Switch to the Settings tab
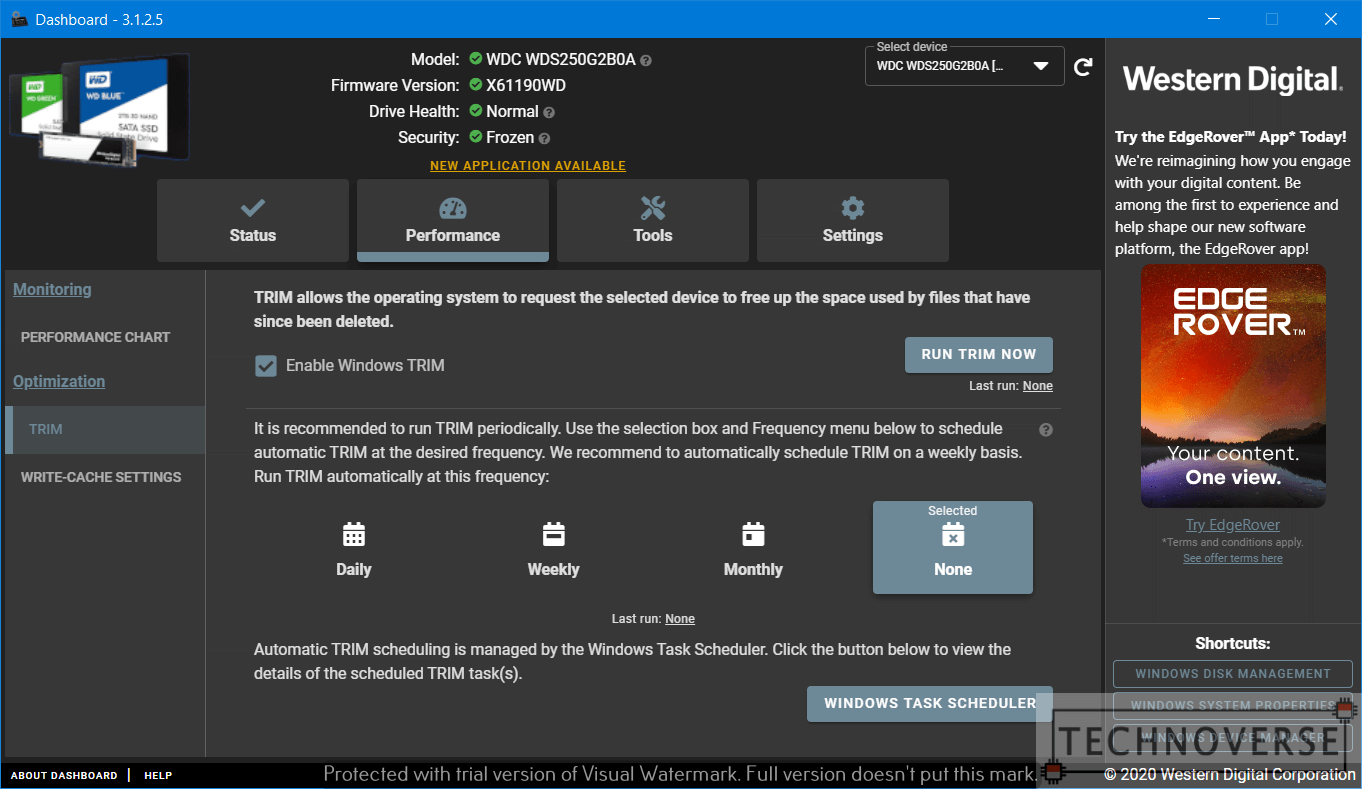 (x=853, y=220)
